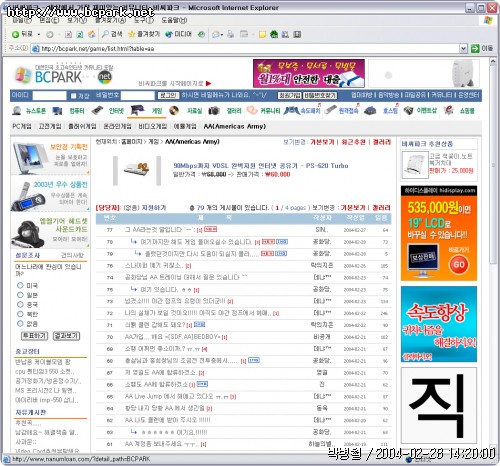Open the Back button history dropdown arrow
Viewport: 500px width, 466px height.
[39, 34]
